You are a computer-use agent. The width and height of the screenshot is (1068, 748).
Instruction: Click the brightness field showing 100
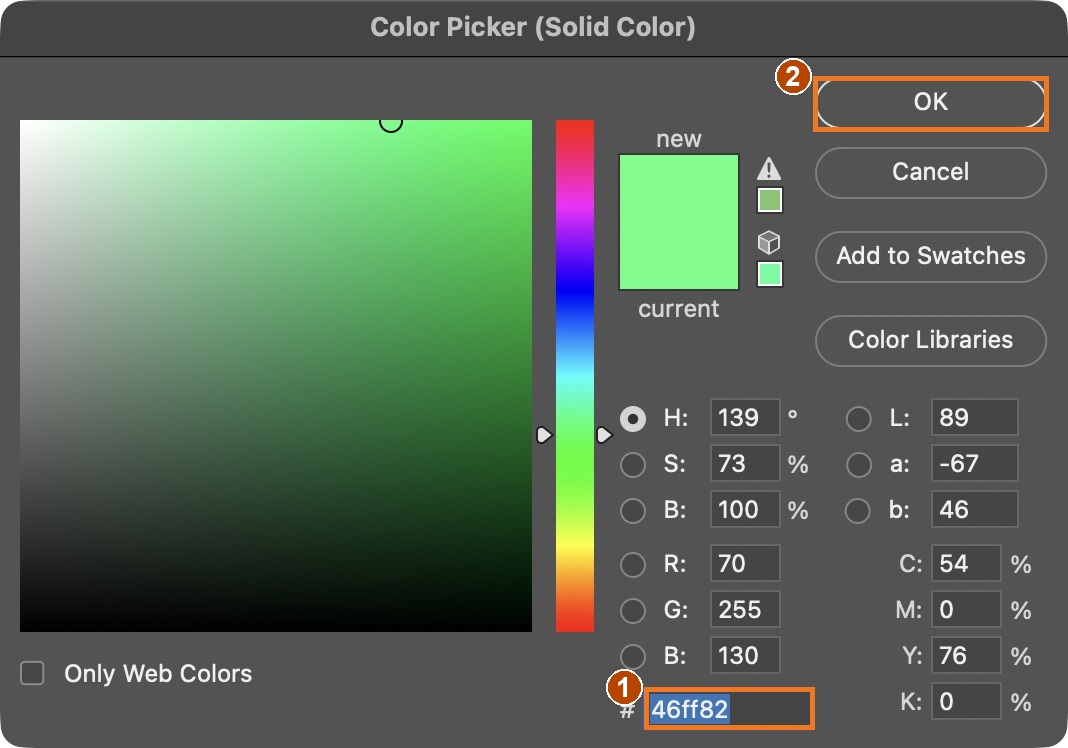[x=744, y=509]
